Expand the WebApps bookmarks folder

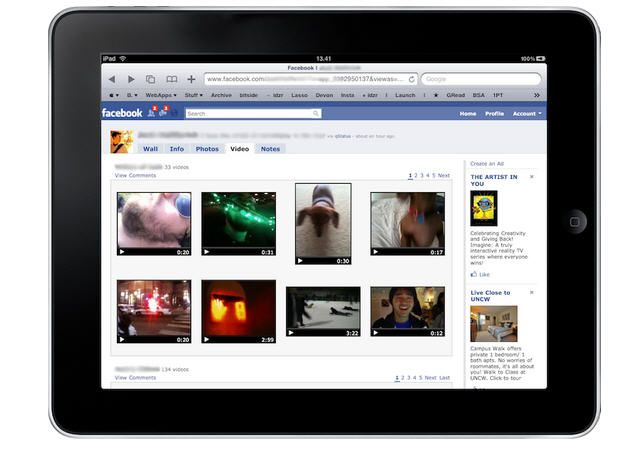[161, 95]
